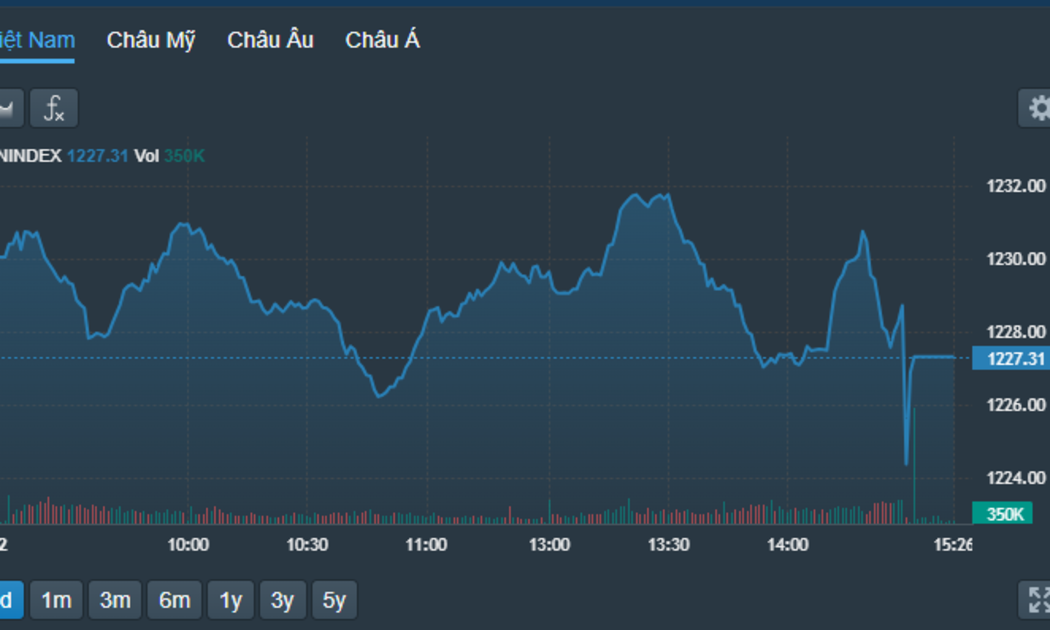1050x630 pixels.
Task: Open the Việt Nam market tab
Action: click(37, 40)
